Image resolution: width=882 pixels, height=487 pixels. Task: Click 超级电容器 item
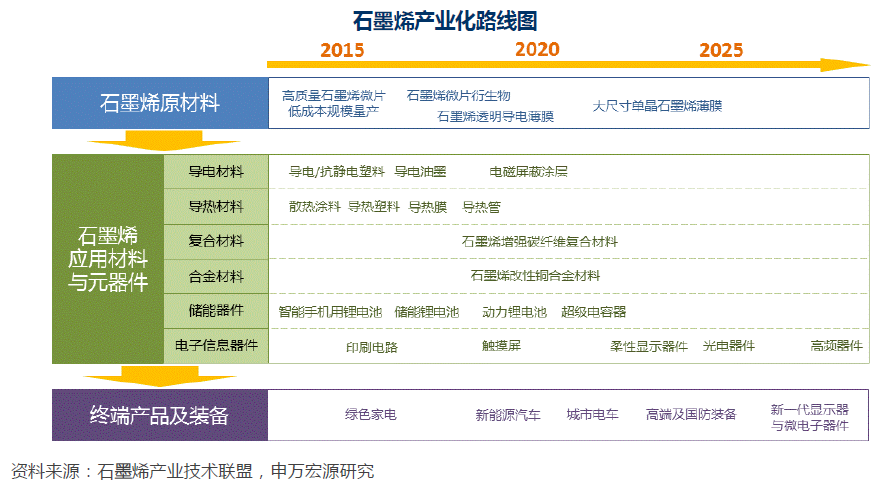click(x=593, y=312)
